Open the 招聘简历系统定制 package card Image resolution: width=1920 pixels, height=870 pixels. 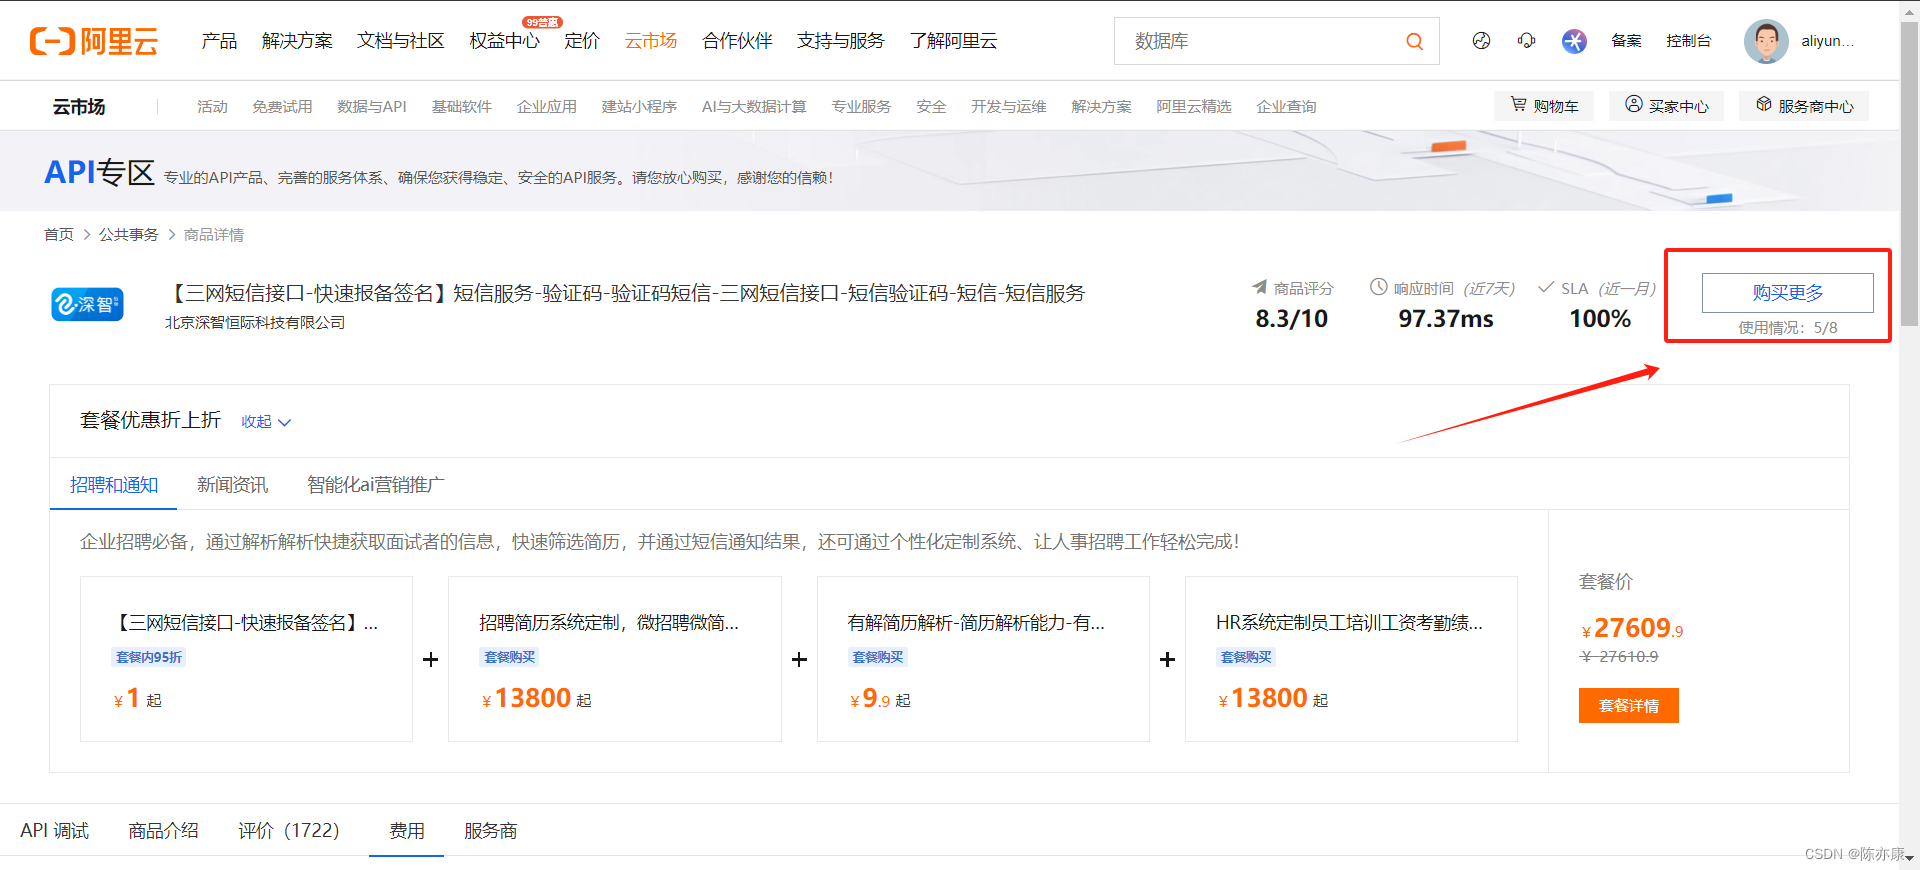[614, 659]
